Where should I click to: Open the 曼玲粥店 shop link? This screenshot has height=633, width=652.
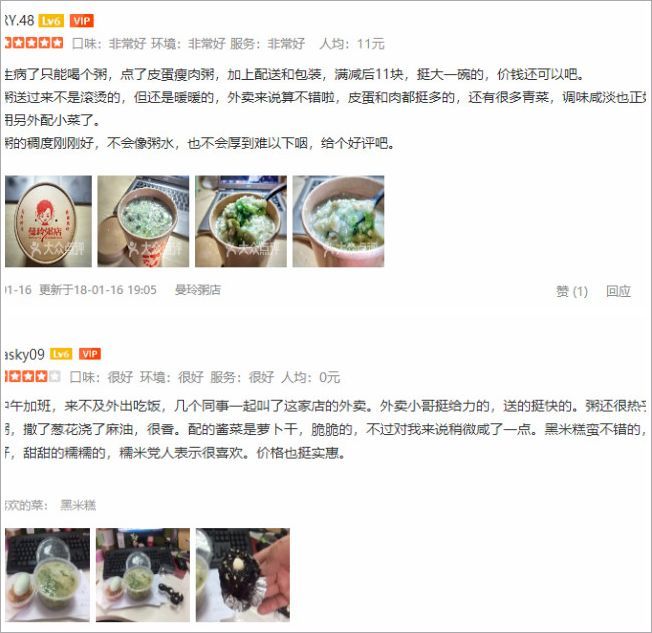tap(198, 290)
